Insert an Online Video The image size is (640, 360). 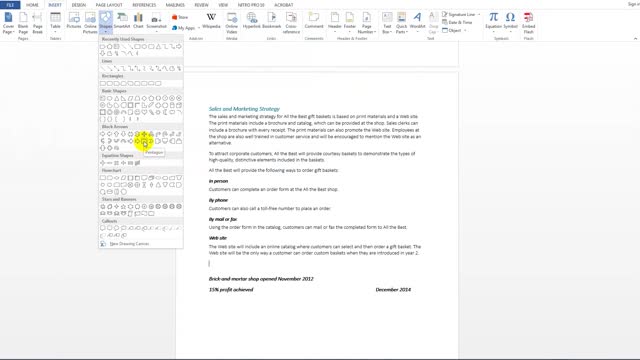point(231,23)
